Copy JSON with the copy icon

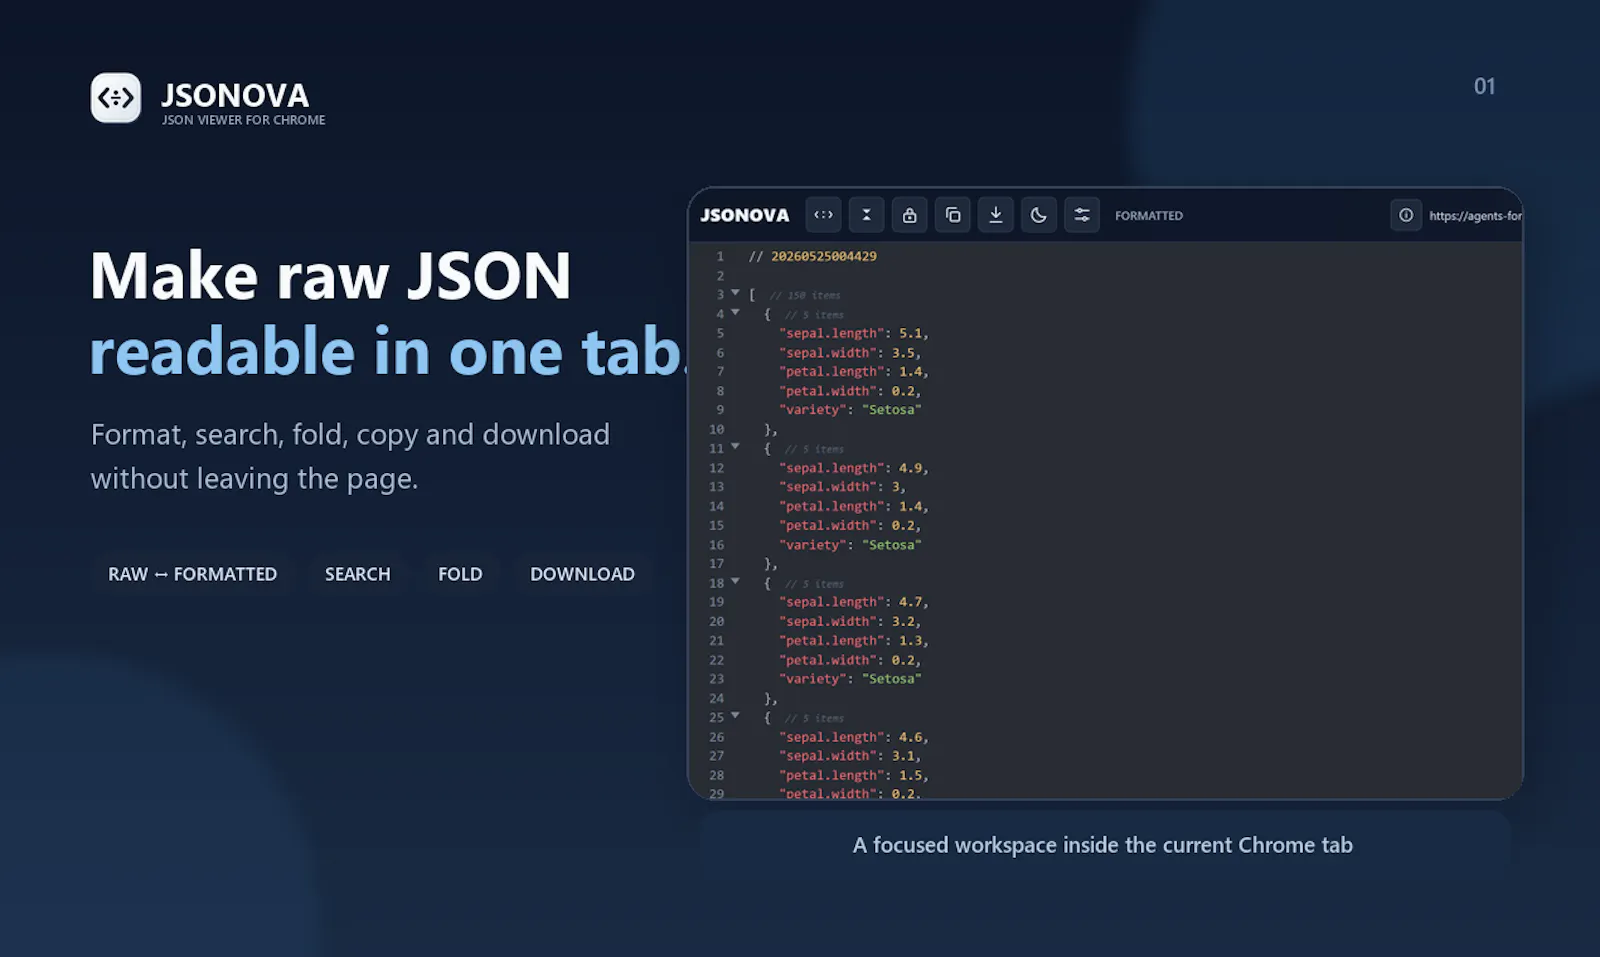coord(952,215)
